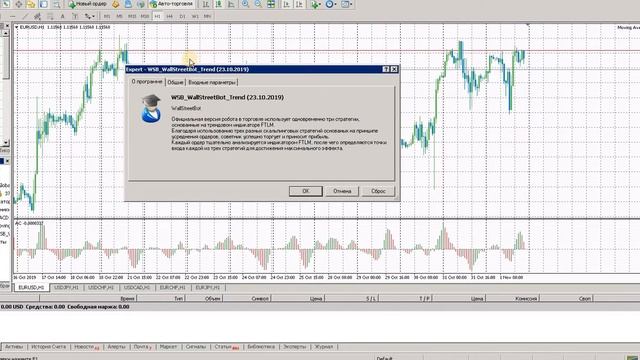640x360 pixels.
Task: Open the 'О программе' dialog tab
Action: (147, 82)
